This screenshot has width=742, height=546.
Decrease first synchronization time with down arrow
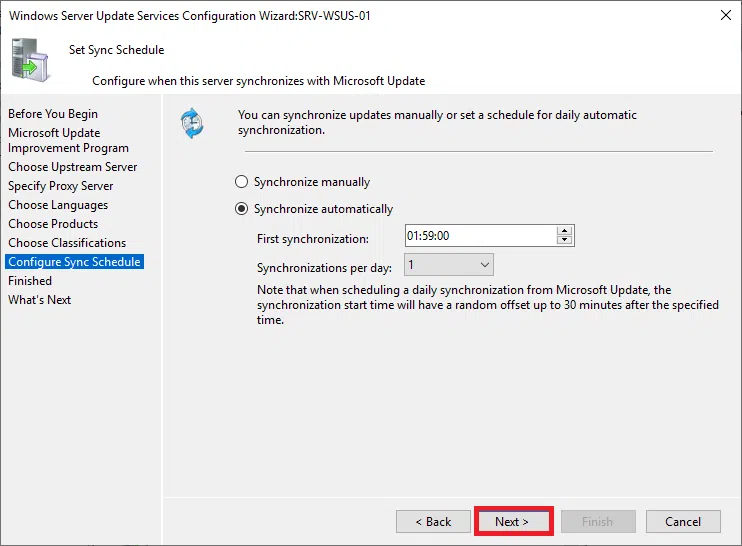(565, 241)
